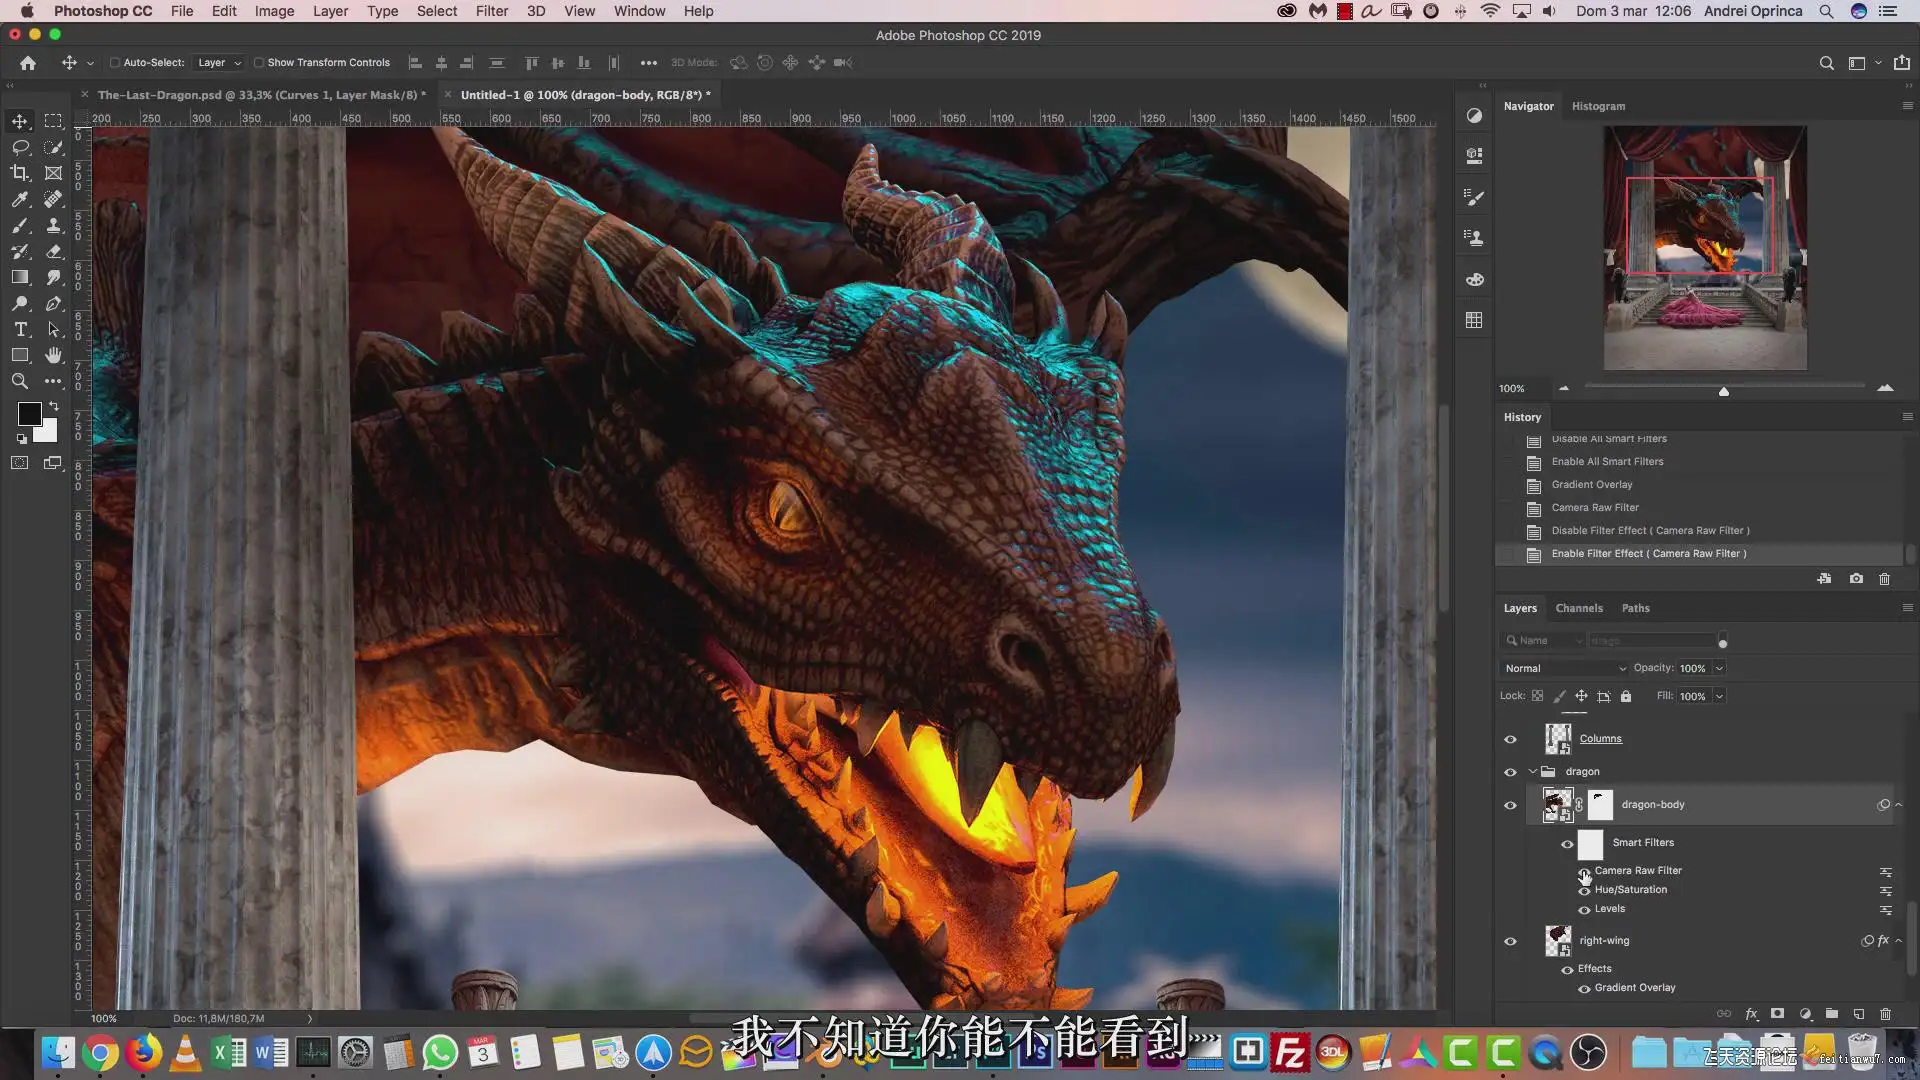Enable the Auto-Select checkbox
The width and height of the screenshot is (1920, 1080).
tap(115, 62)
